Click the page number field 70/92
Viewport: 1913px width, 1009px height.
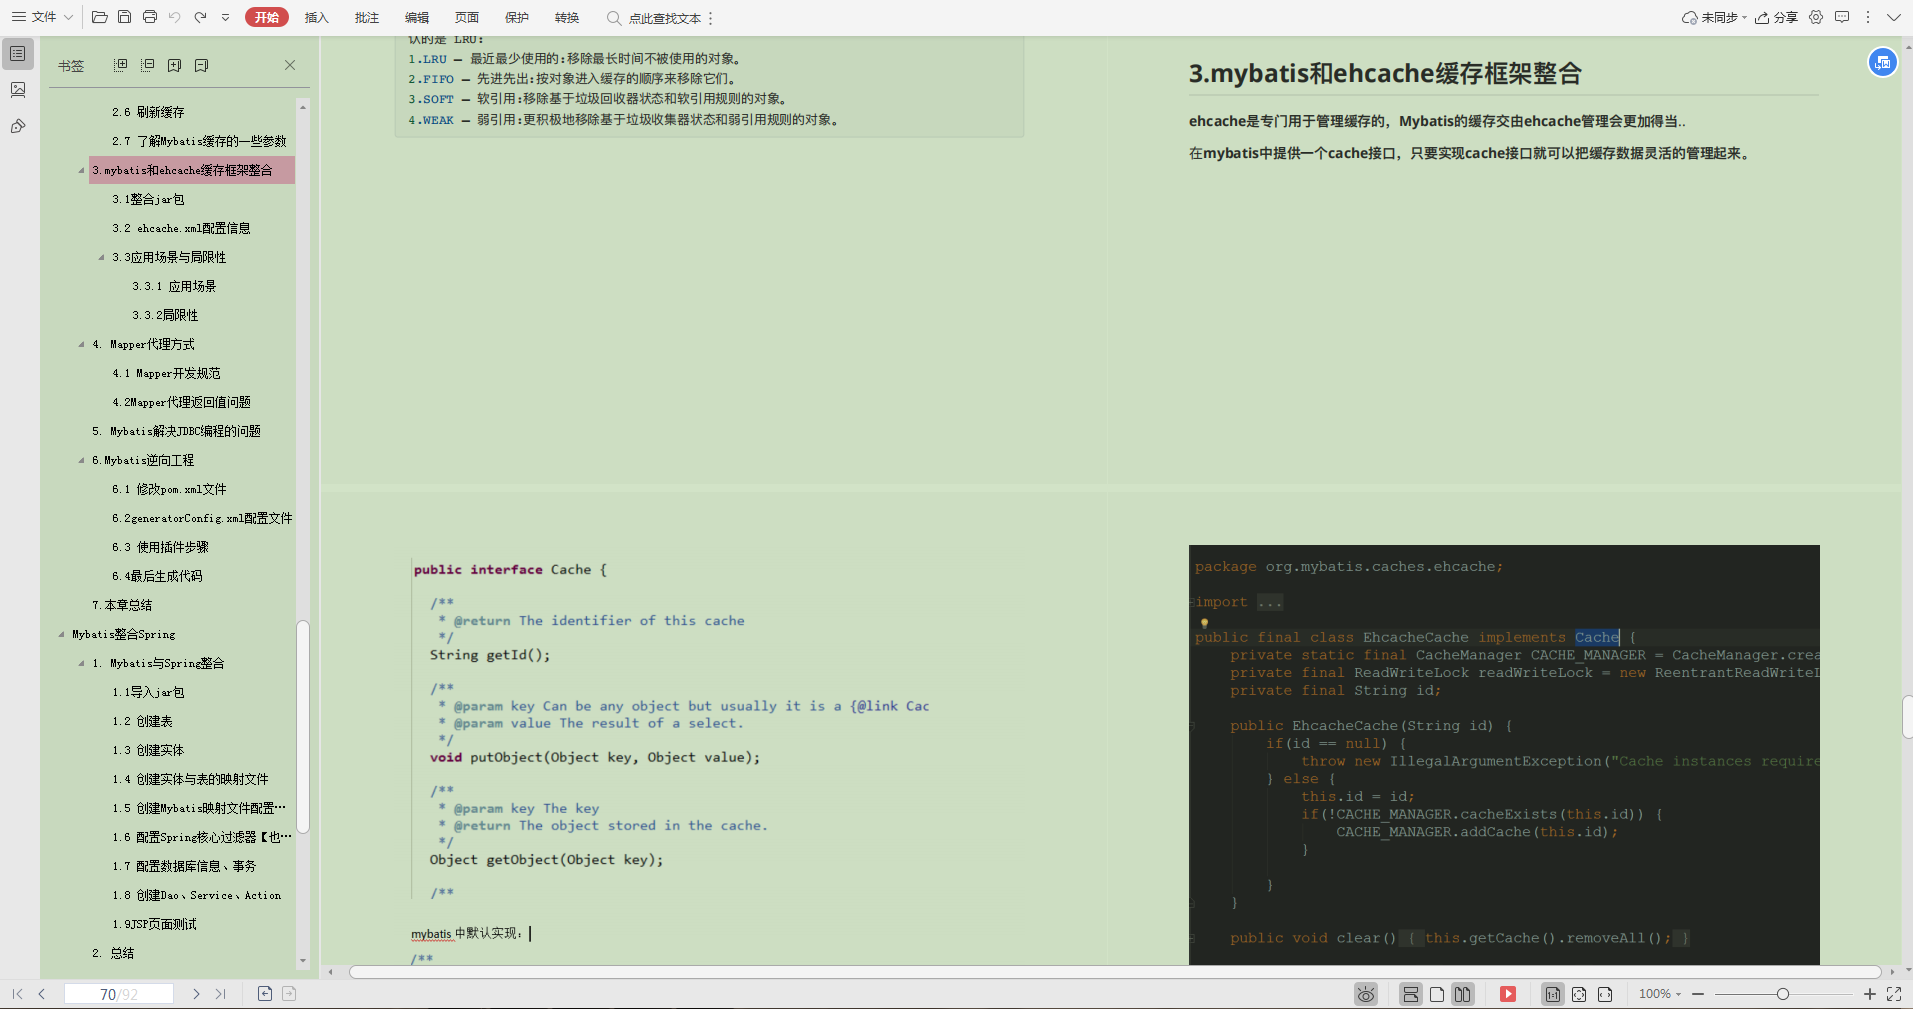point(119,994)
